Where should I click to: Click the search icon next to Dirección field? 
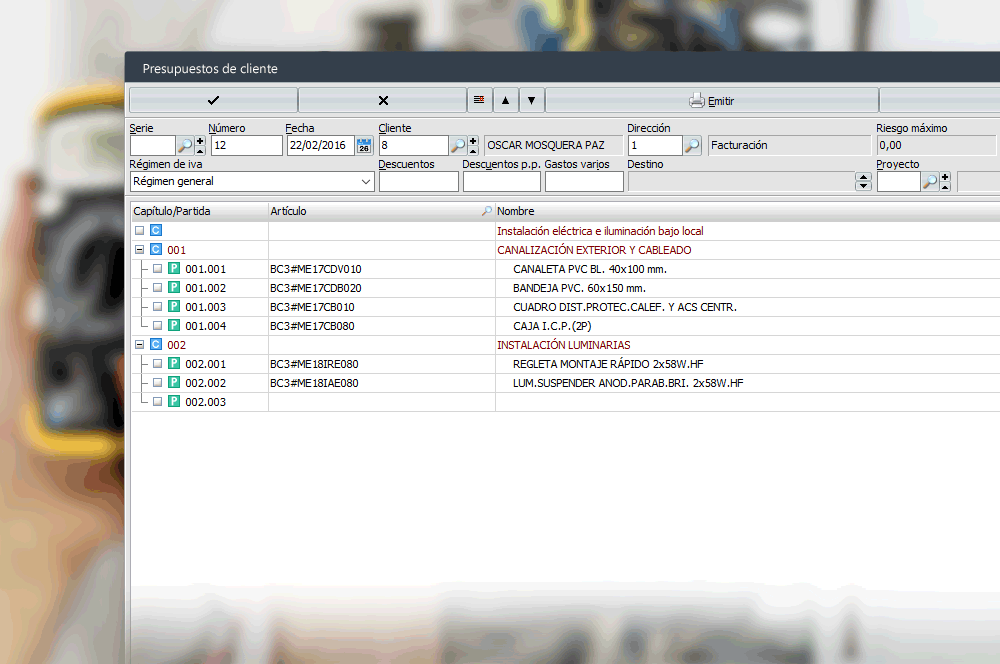click(692, 146)
